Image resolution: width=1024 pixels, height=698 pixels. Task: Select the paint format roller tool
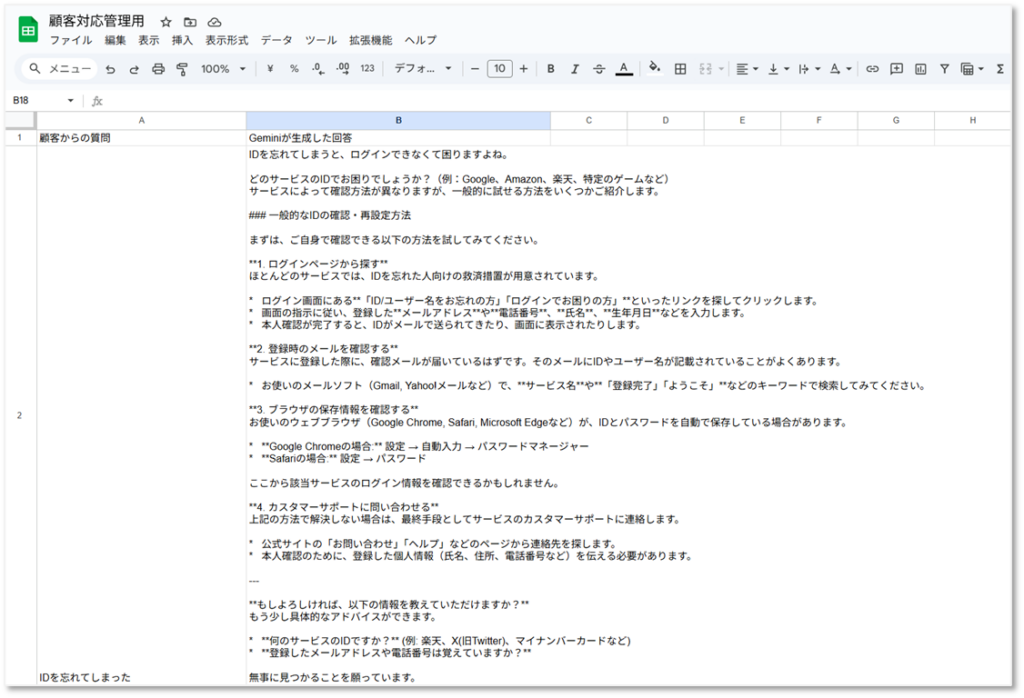click(x=182, y=69)
